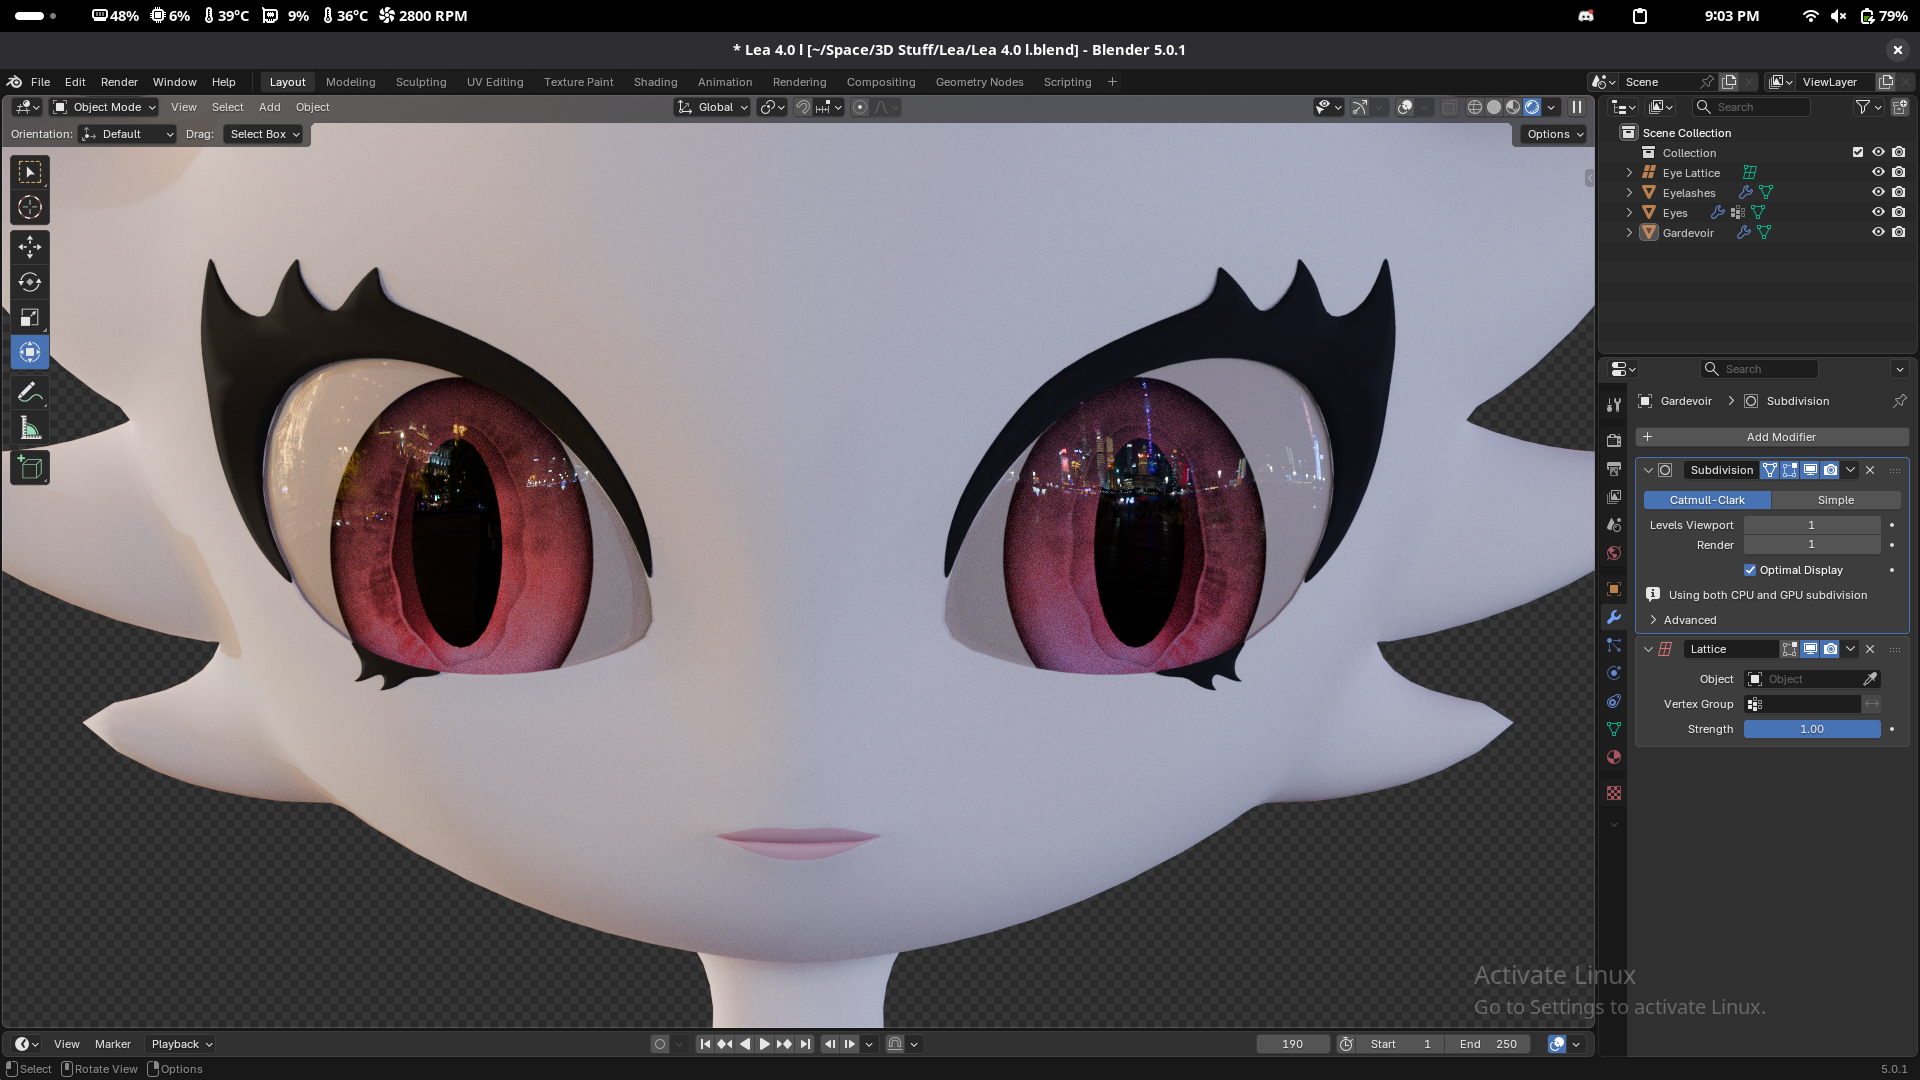
Task: Open Global transform orientation dropdown
Action: 713,107
